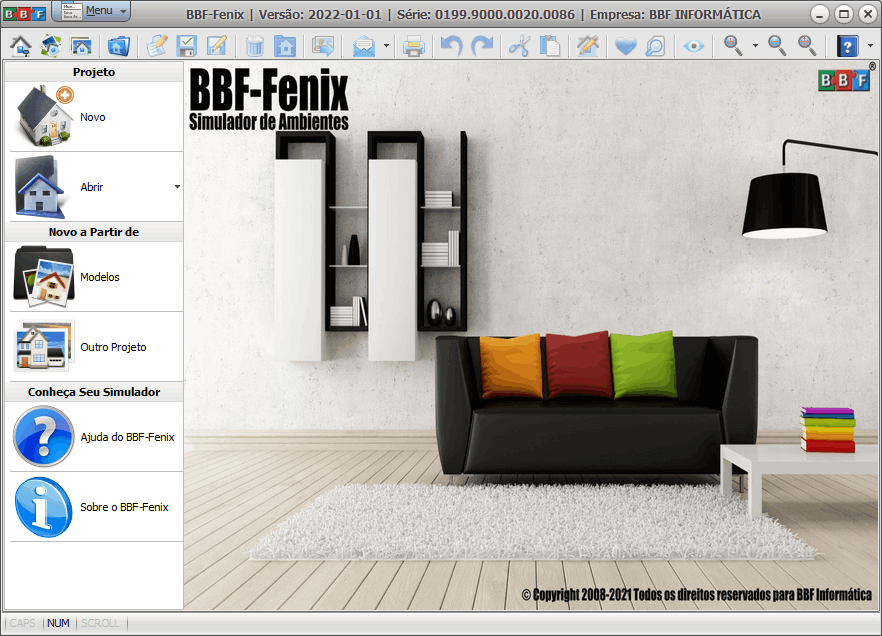Click the Projeto section header
Screen dimensions: 882x636
click(x=94, y=72)
